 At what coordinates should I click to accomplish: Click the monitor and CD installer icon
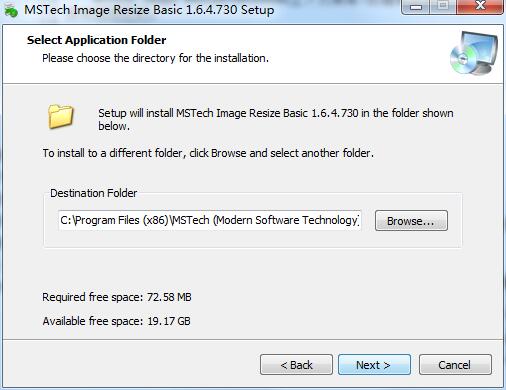point(474,53)
